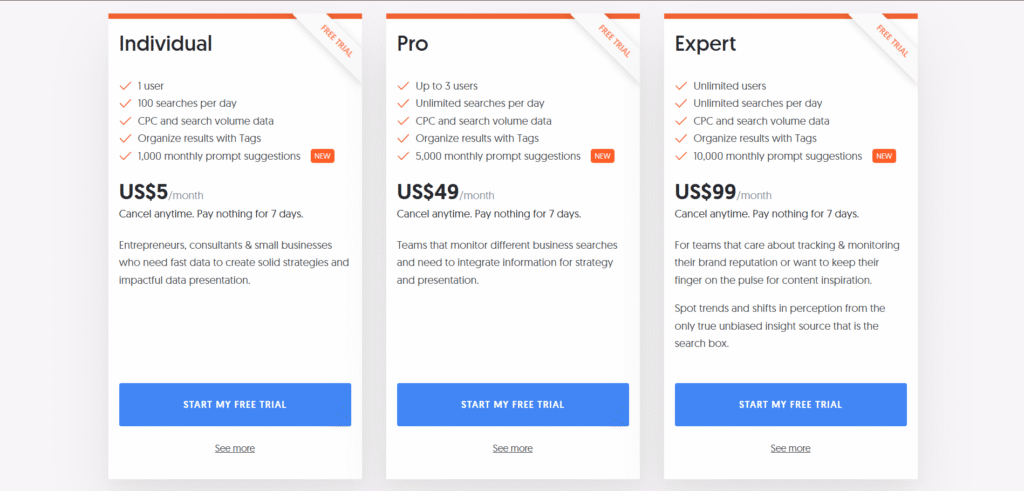Click NEW badge beside 10,000 monthly prompt suggestions
Screen dimensions: 1024x491
pyautogui.click(x=884, y=156)
